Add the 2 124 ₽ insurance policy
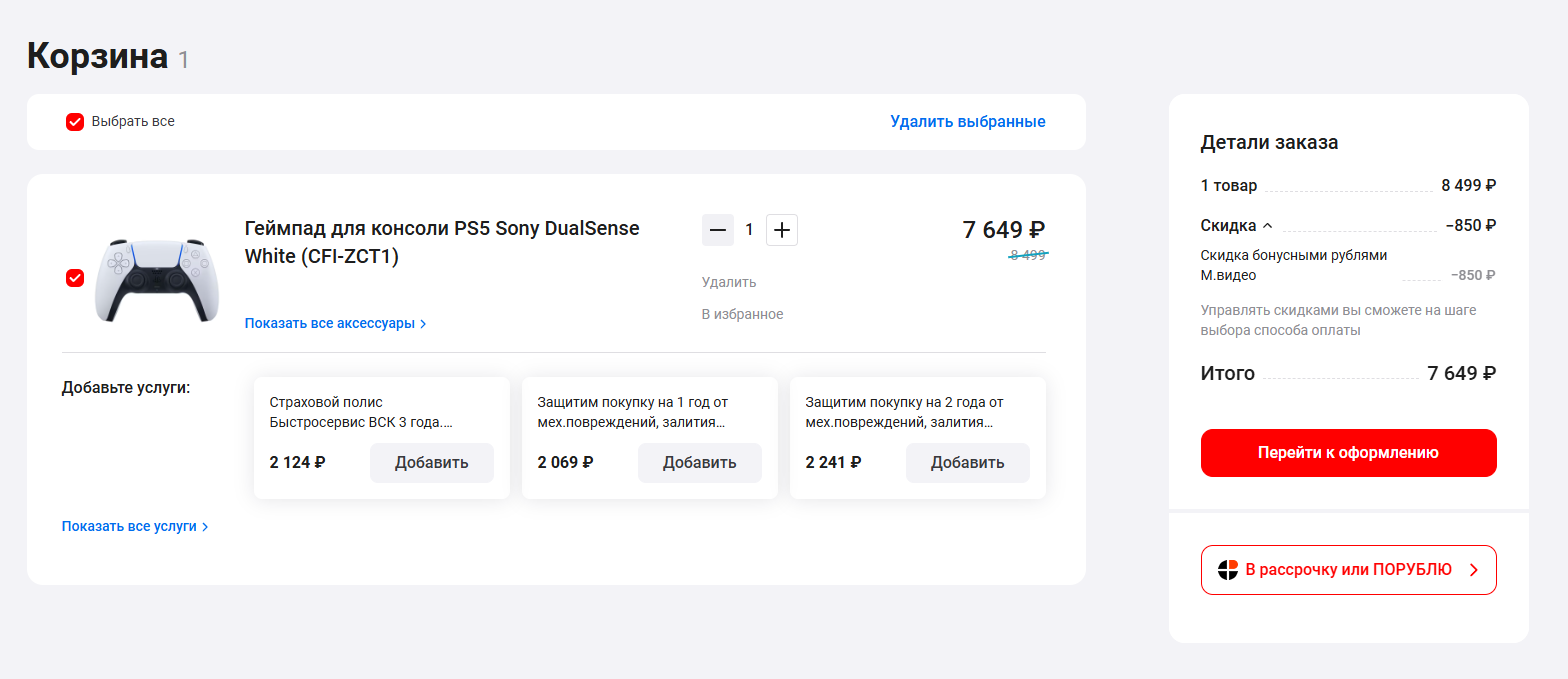The width and height of the screenshot is (1568, 679). tap(431, 463)
